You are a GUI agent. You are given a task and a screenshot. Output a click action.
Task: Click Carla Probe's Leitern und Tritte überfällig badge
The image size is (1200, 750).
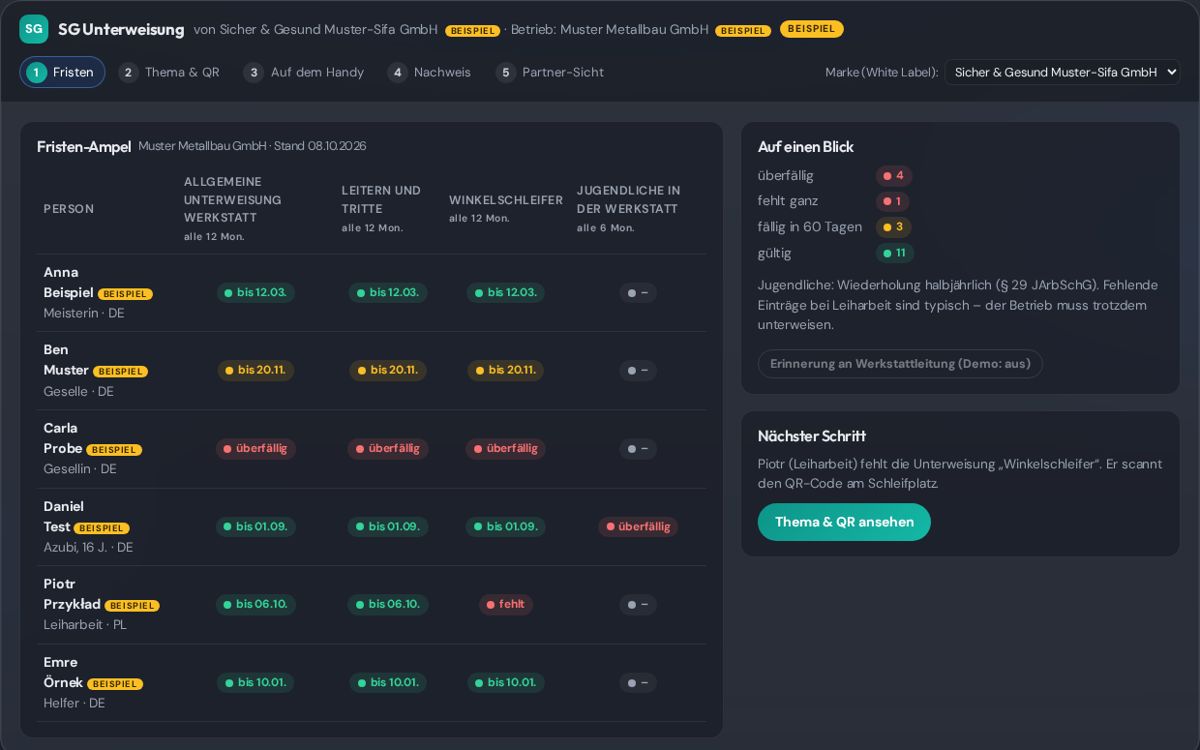click(388, 448)
